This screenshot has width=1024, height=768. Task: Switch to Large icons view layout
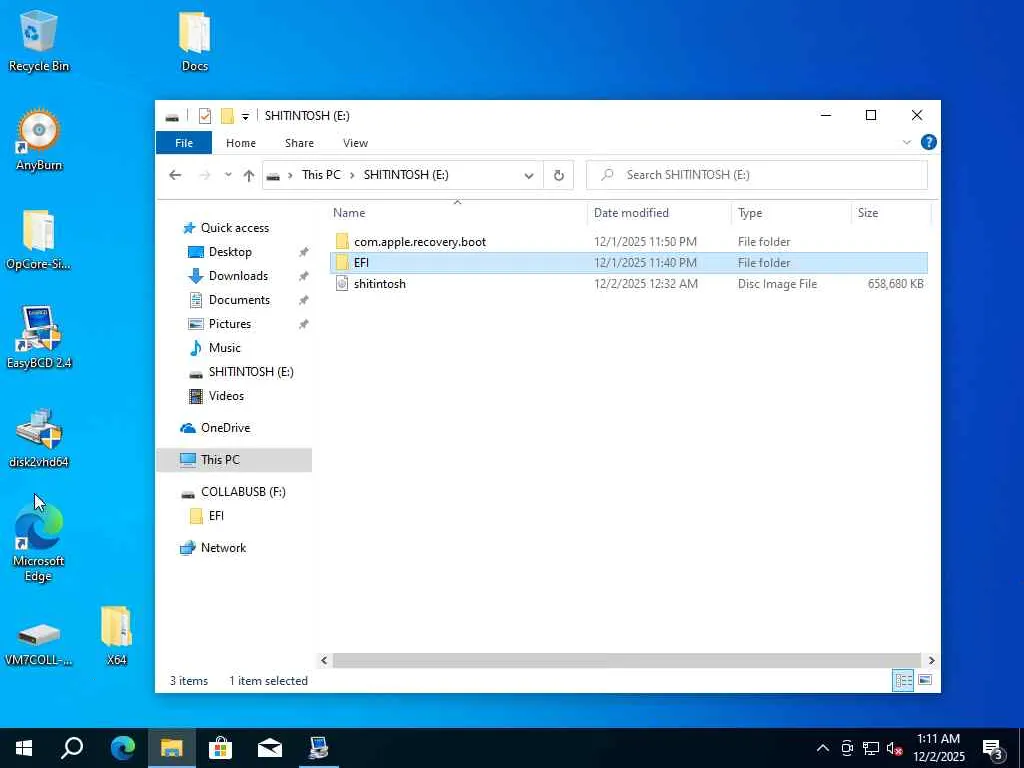925,680
